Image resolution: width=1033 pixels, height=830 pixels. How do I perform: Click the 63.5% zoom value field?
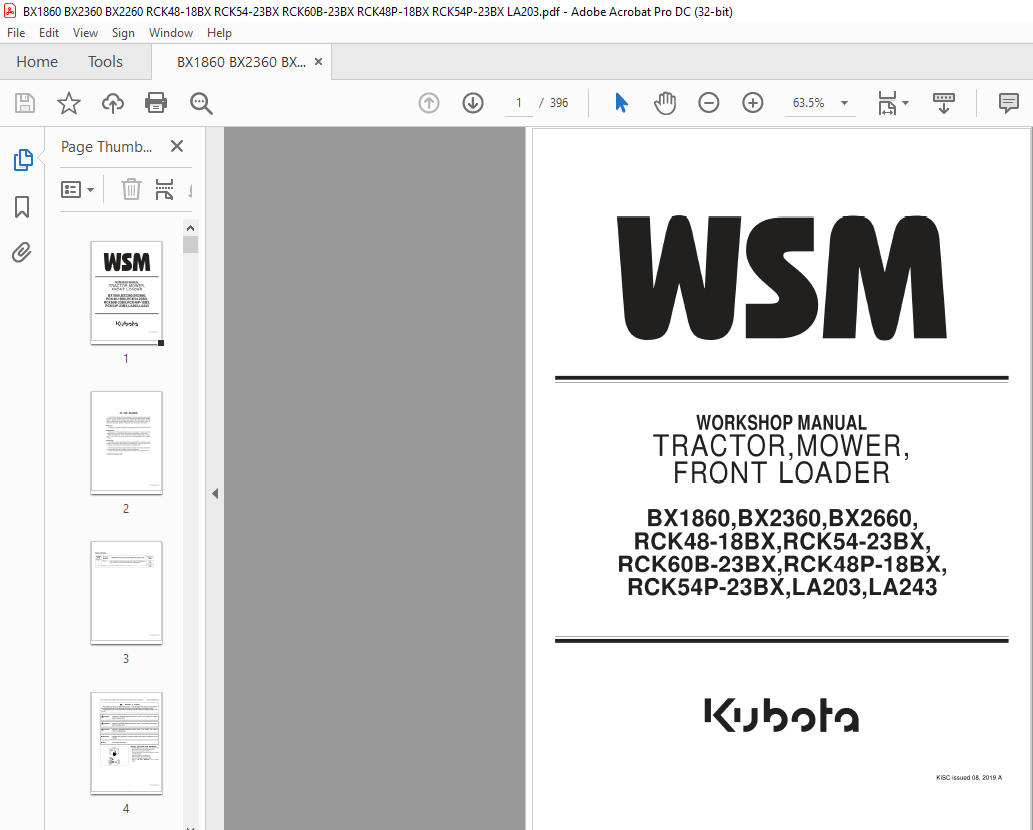click(x=808, y=103)
